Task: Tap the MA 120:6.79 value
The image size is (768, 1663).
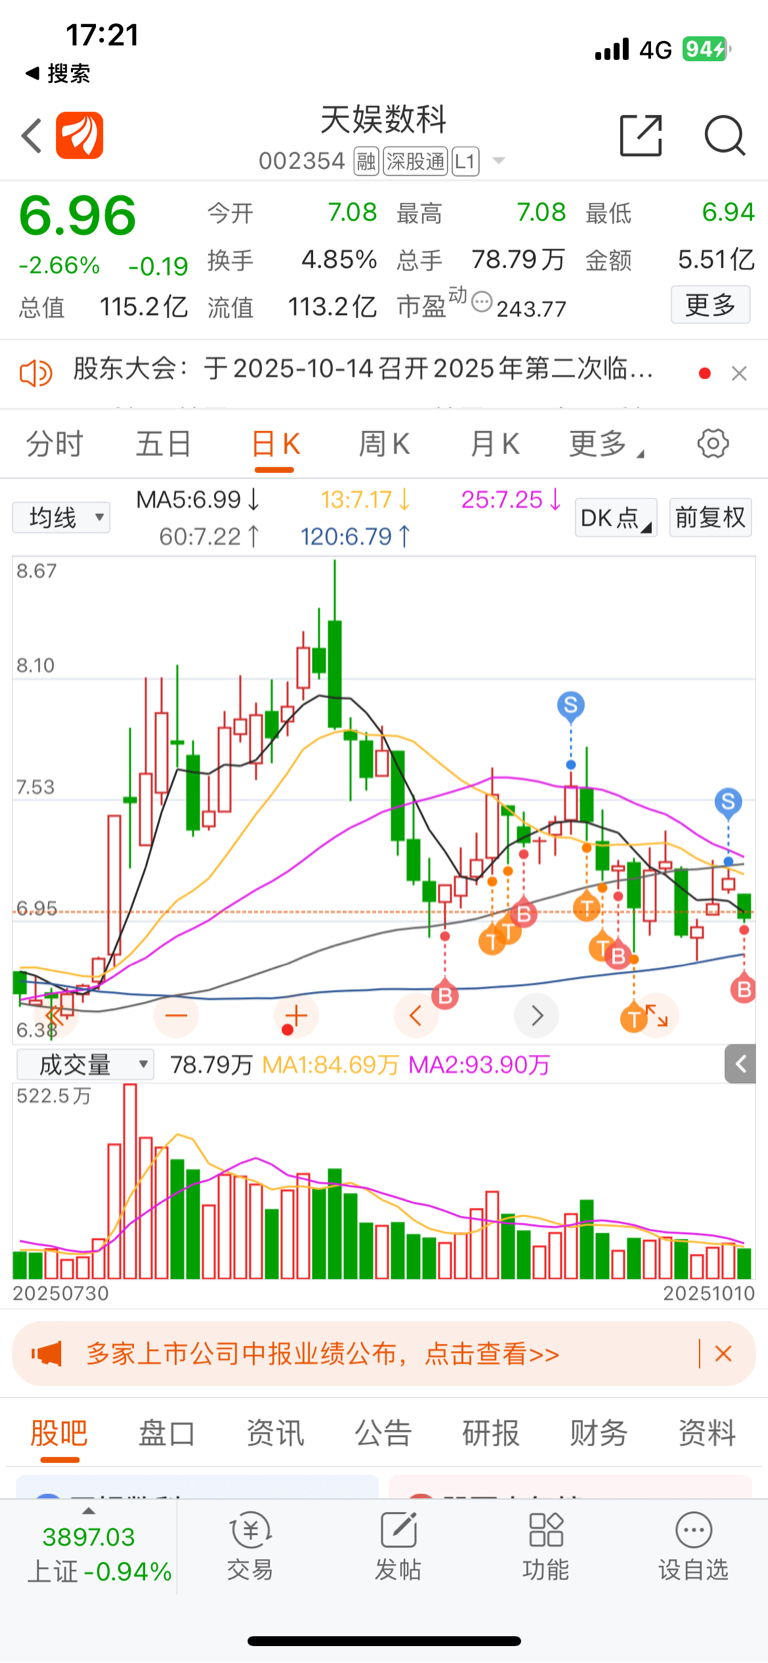Action: click(355, 537)
